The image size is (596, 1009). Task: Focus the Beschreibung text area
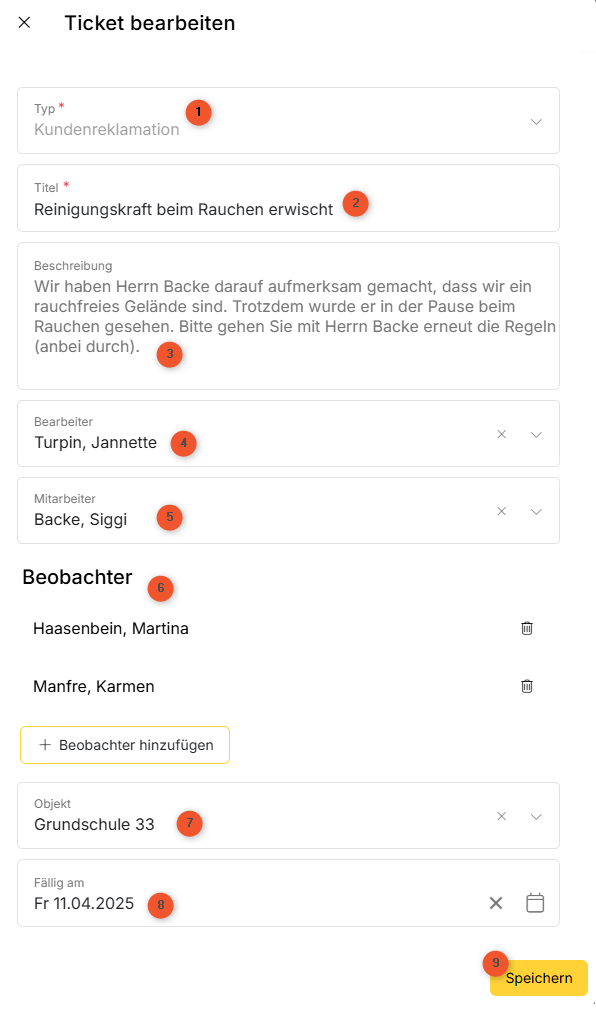[x=288, y=316]
